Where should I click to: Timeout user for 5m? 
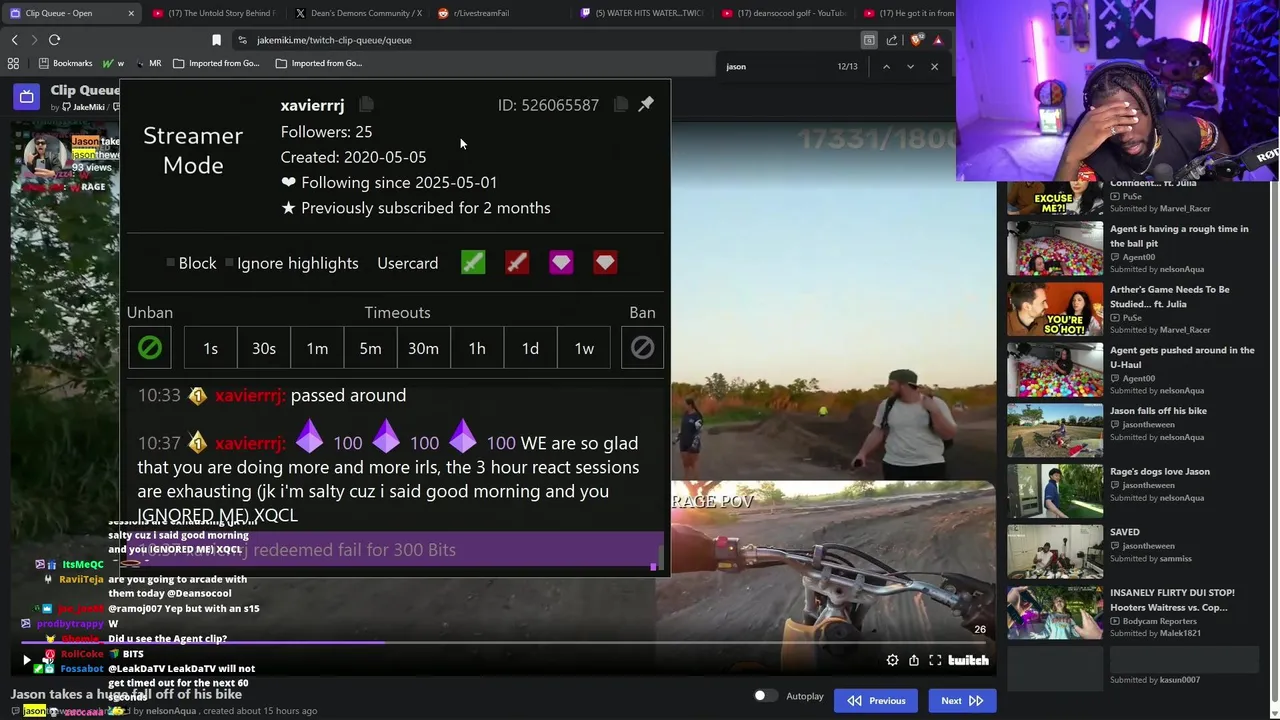point(370,348)
